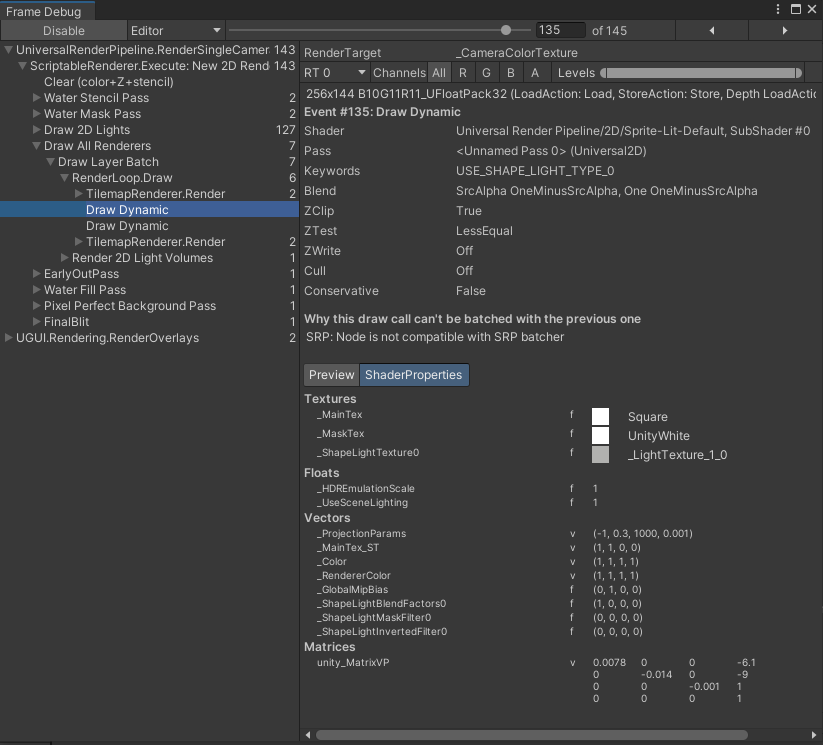Toggle the A channel button

coord(535,73)
